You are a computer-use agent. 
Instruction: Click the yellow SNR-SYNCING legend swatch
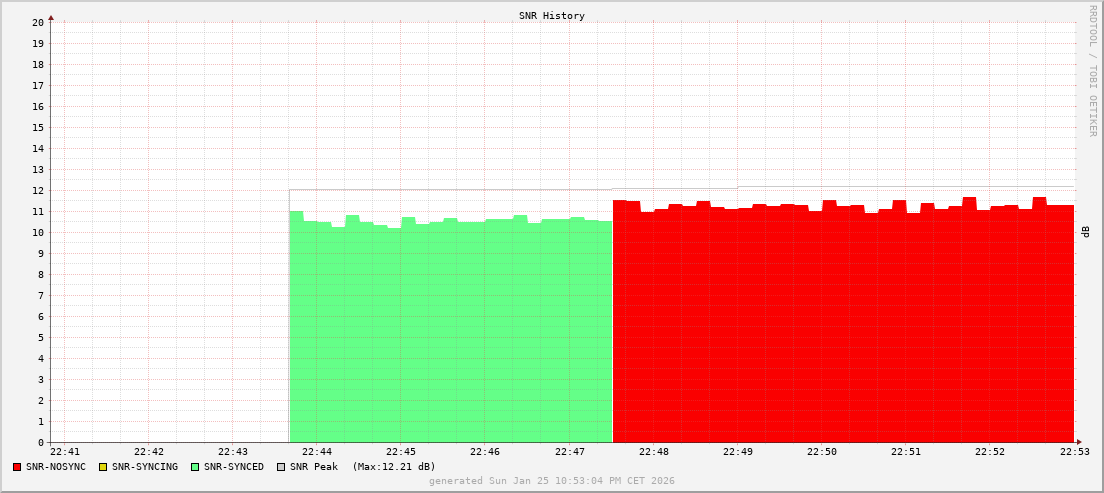[x=103, y=467]
